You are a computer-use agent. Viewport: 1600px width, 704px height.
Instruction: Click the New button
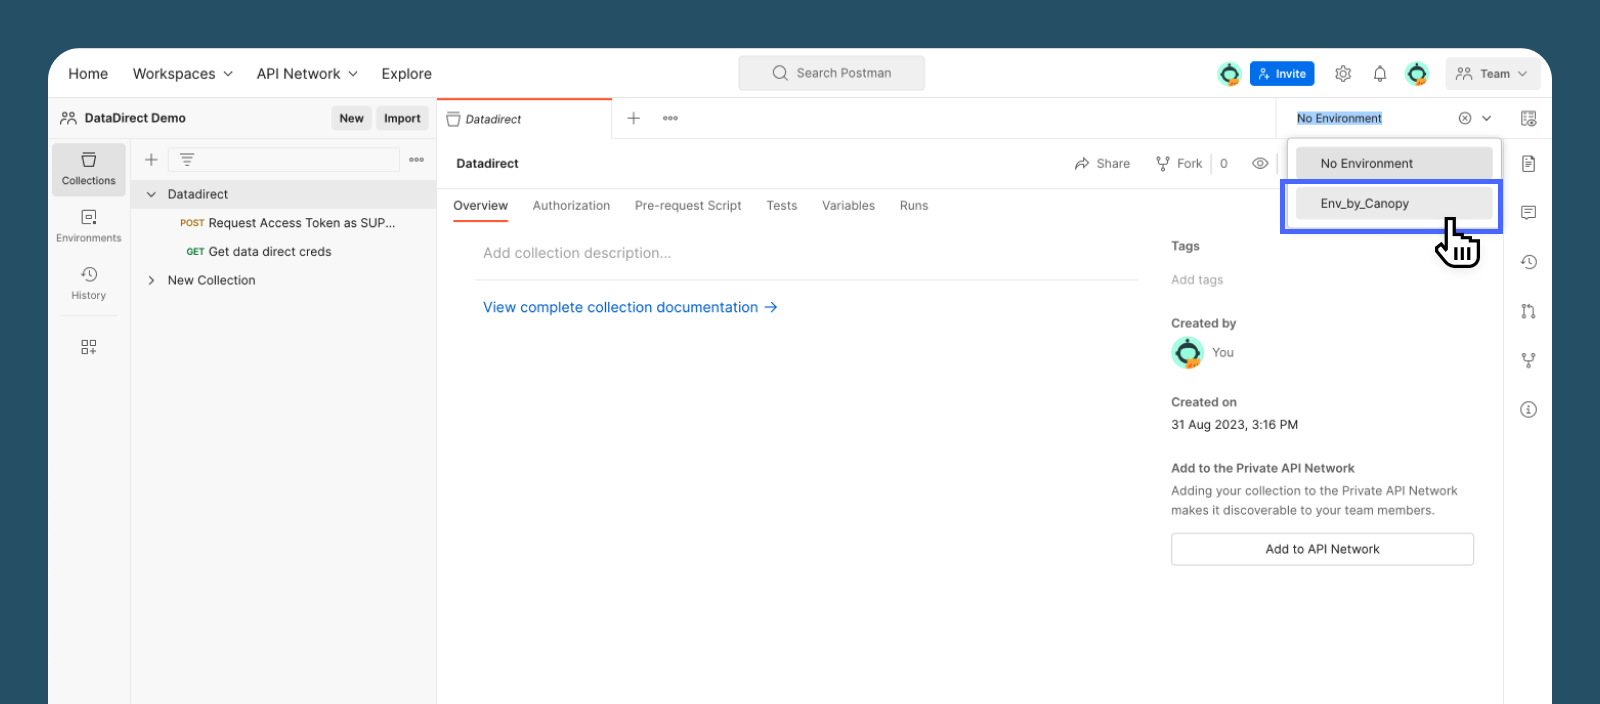coord(351,118)
